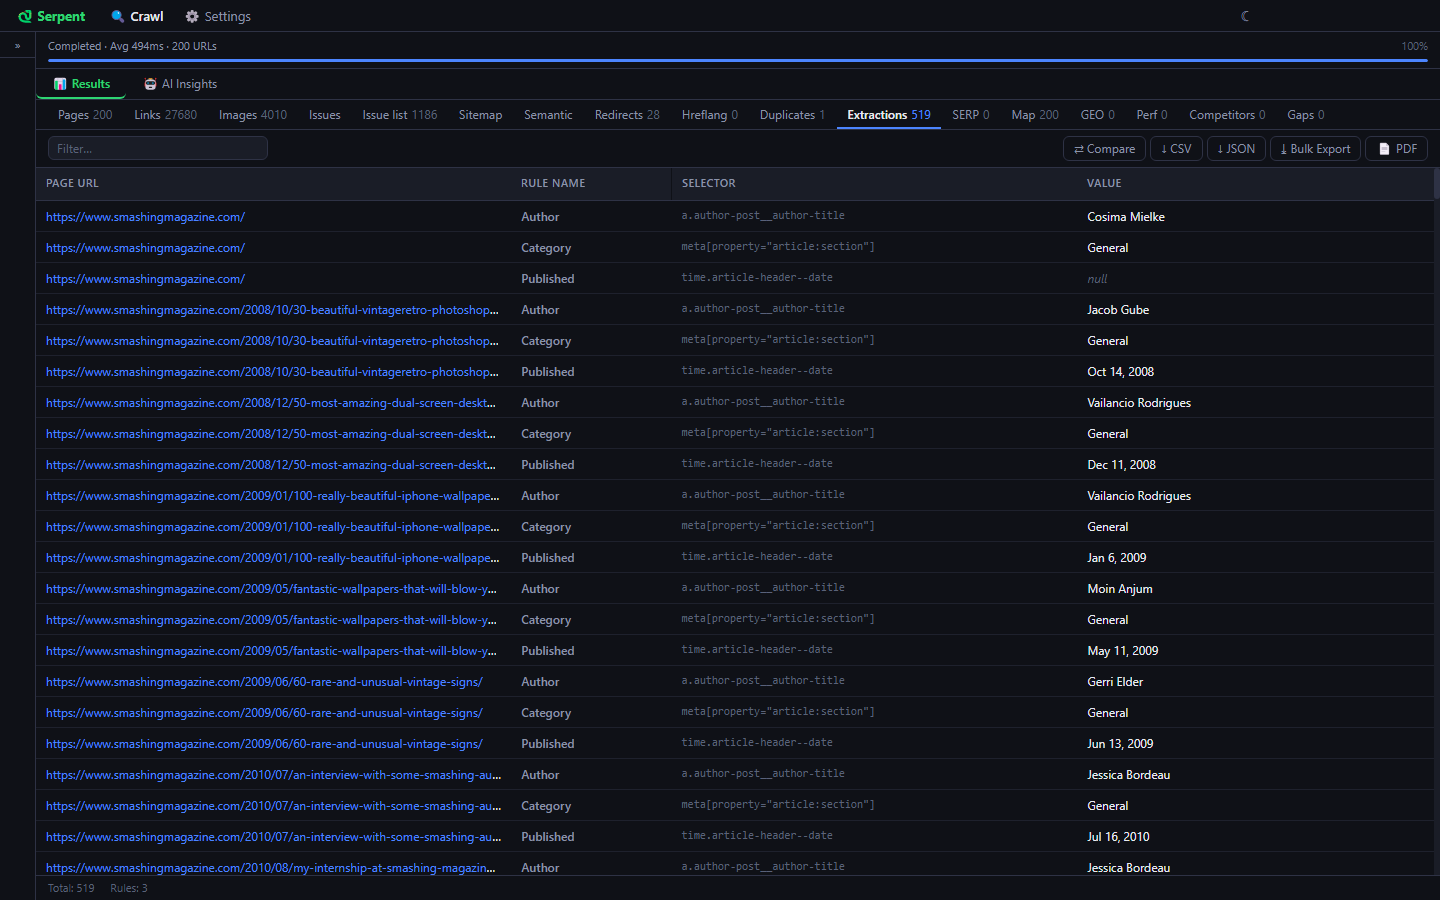Open the Duplicates tab

click(x=792, y=115)
